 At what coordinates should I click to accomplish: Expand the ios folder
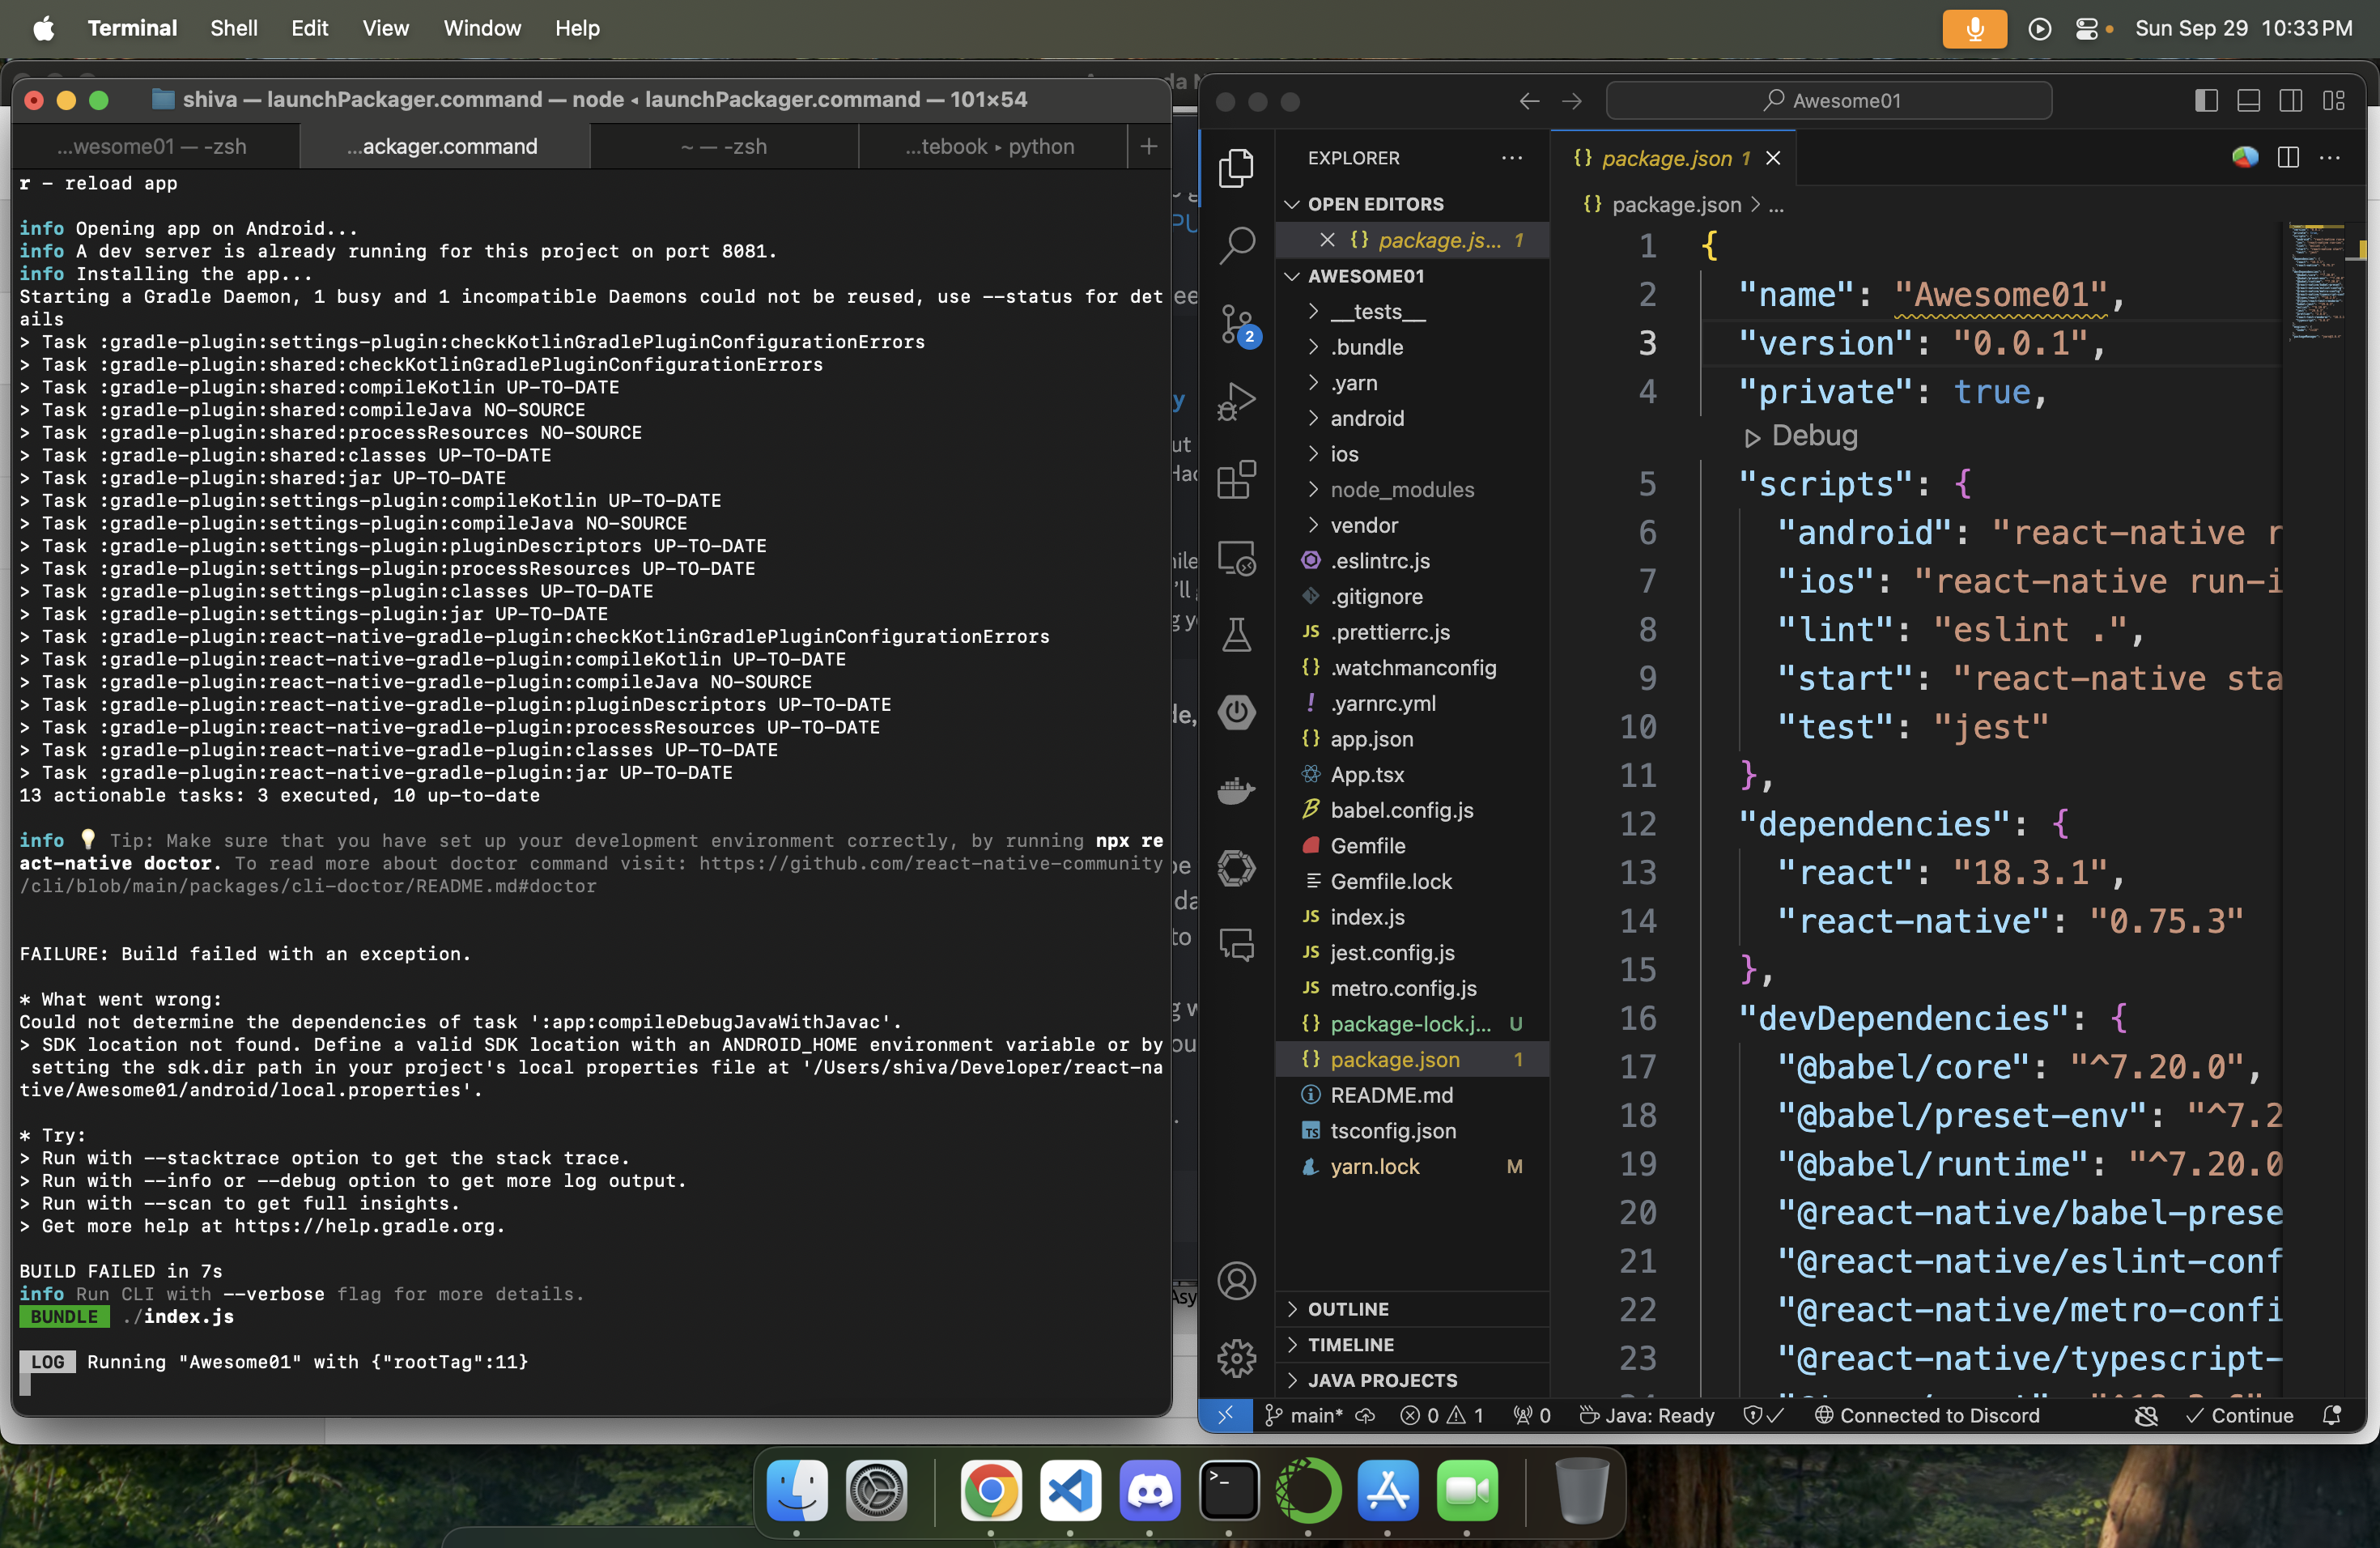click(x=1412, y=454)
